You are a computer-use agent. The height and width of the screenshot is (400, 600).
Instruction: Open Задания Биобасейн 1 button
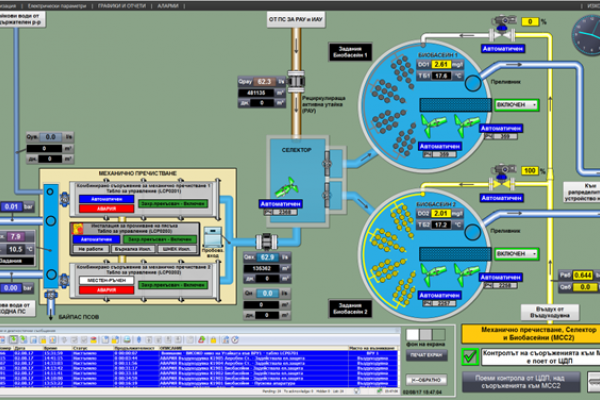[350, 52]
